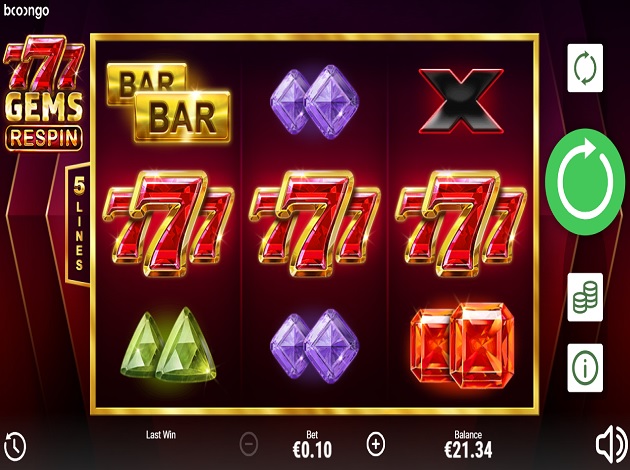Click the bottom purple diamond gems

click(314, 346)
